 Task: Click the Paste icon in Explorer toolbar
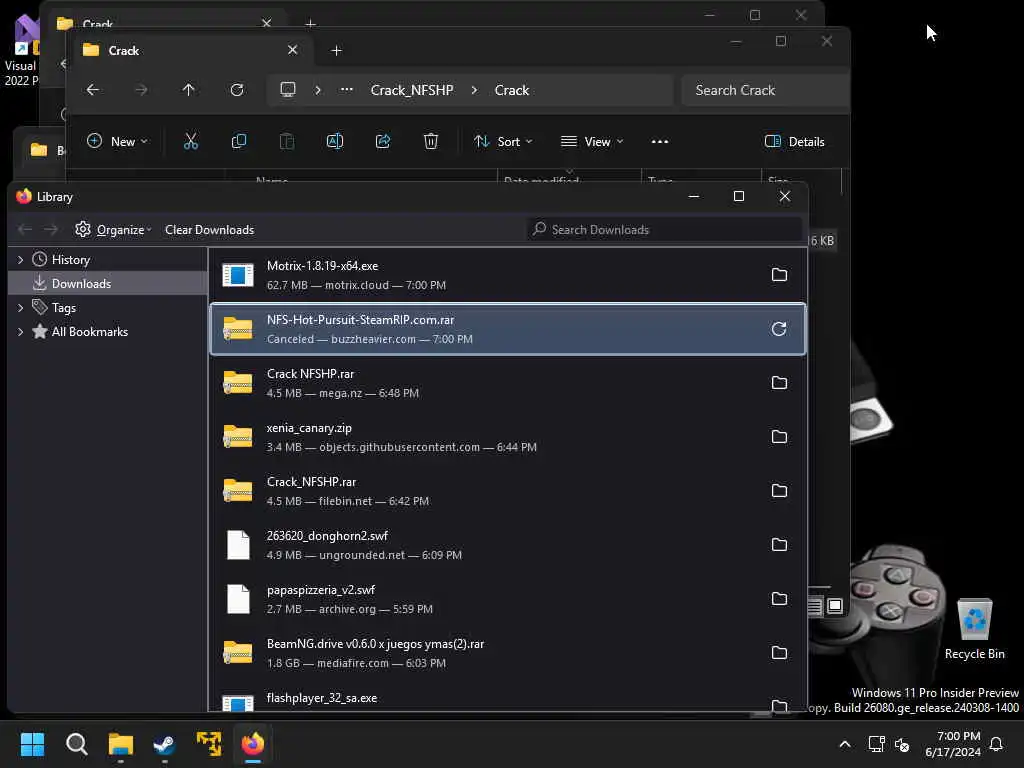(x=287, y=141)
